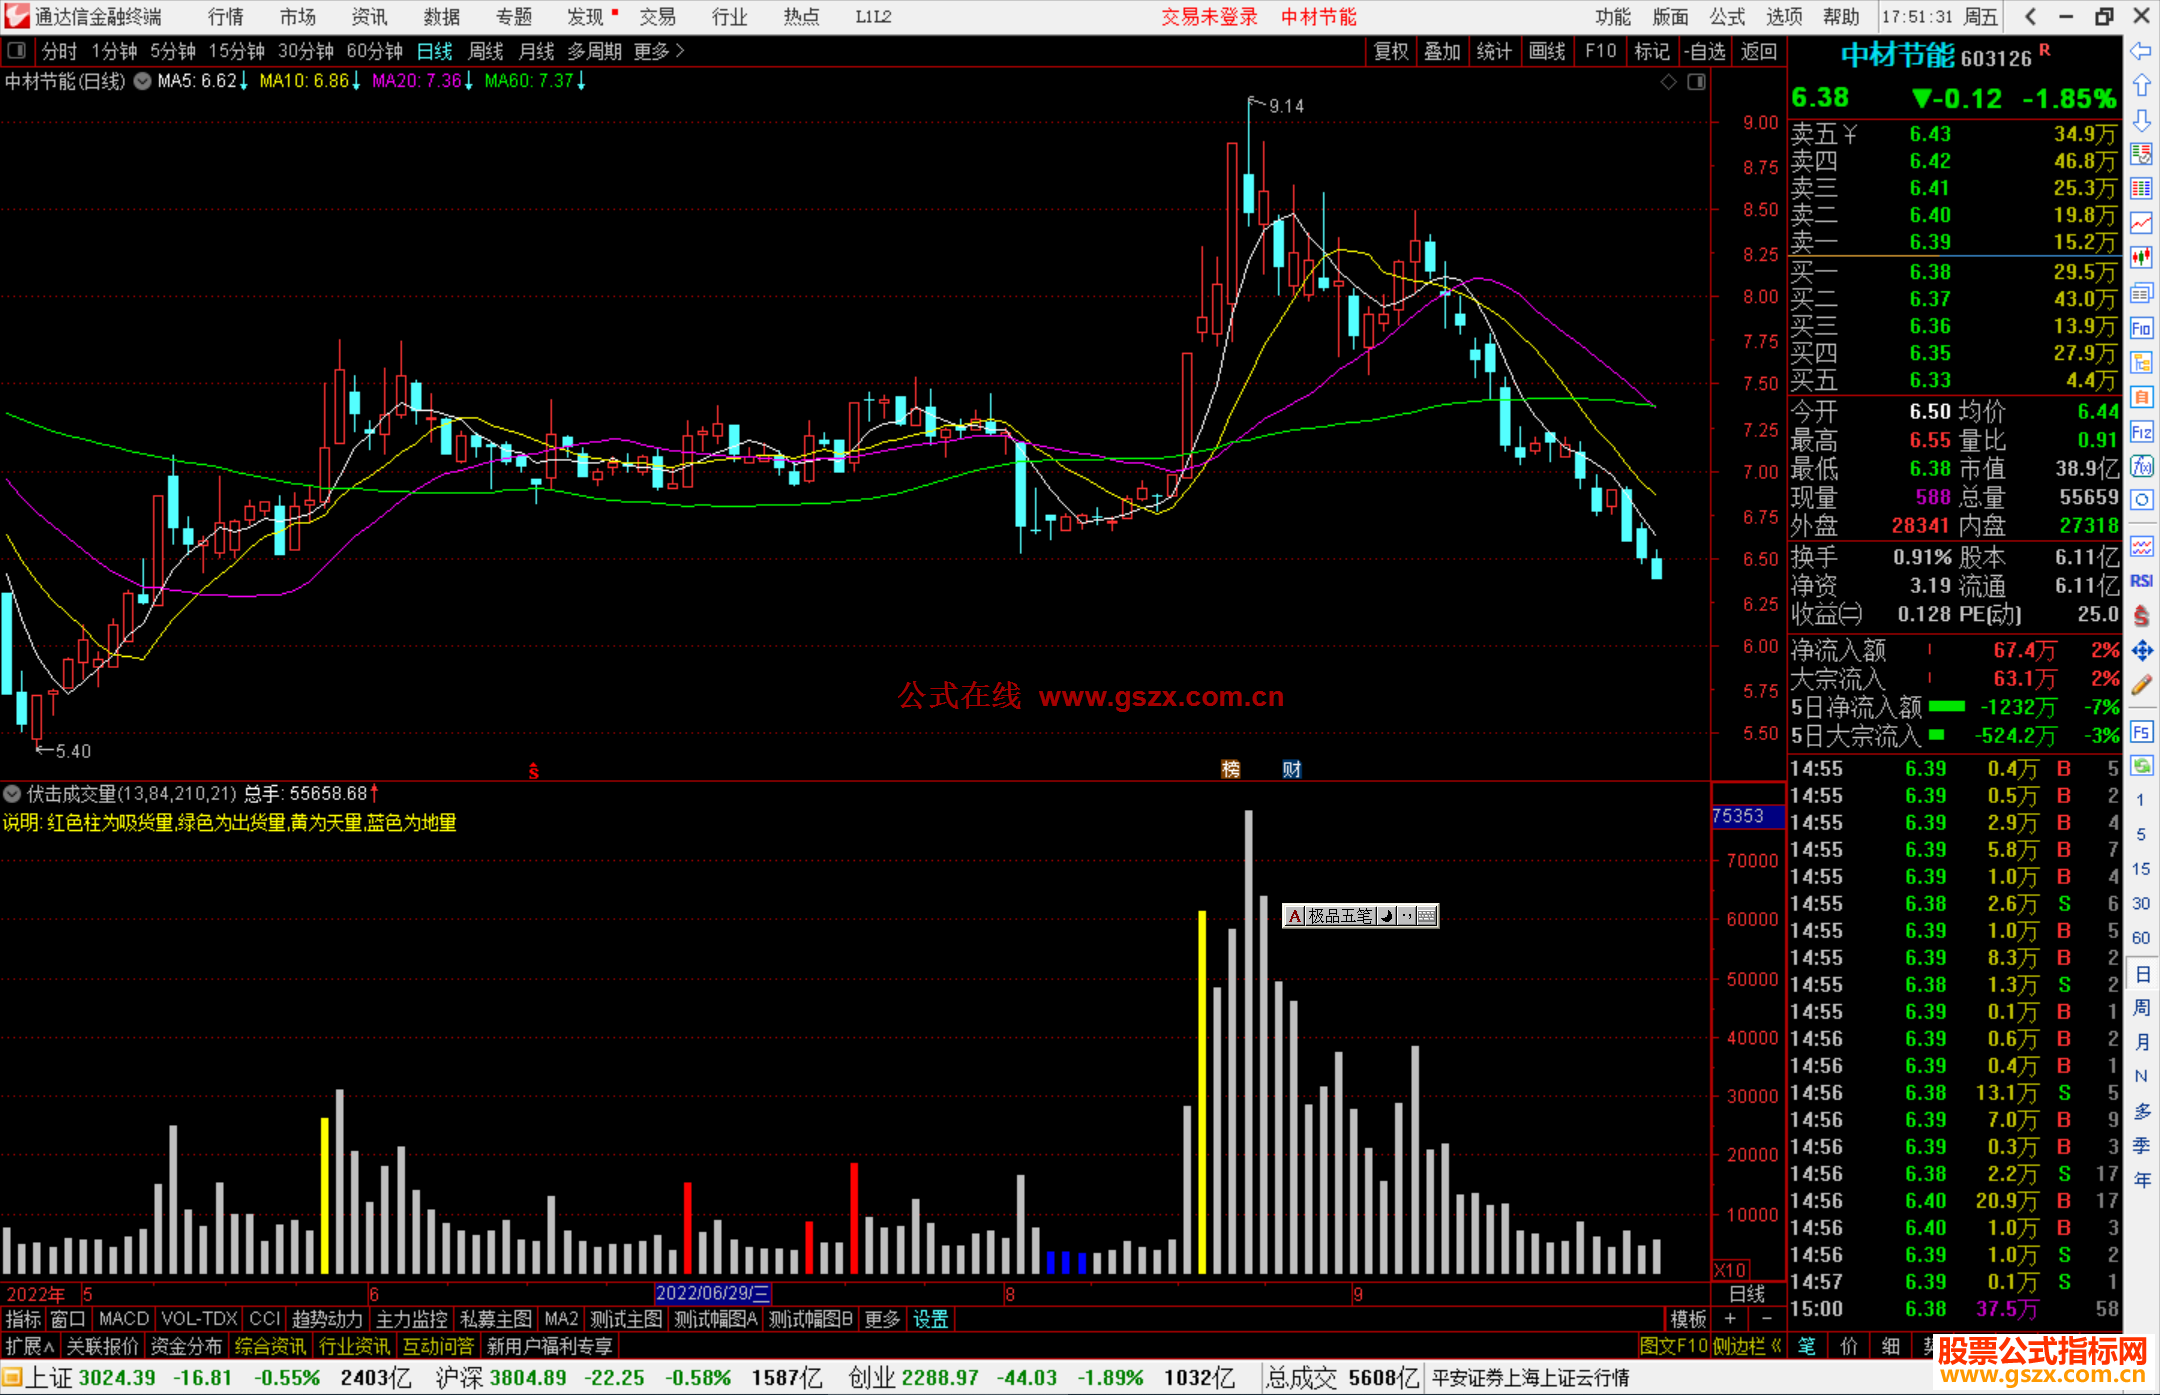This screenshot has height=1395, width=2160.
Task: Open the 模板 template selector
Action: (1688, 1319)
